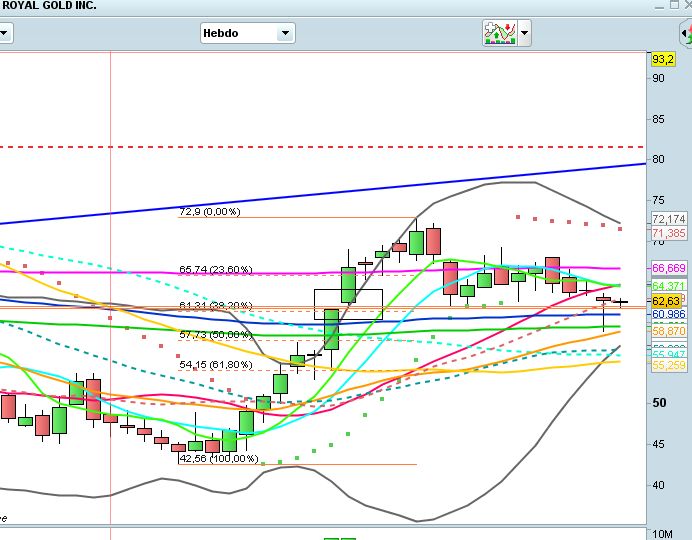Select the 57,73 (50,00%) Fibonacci label

216,335
